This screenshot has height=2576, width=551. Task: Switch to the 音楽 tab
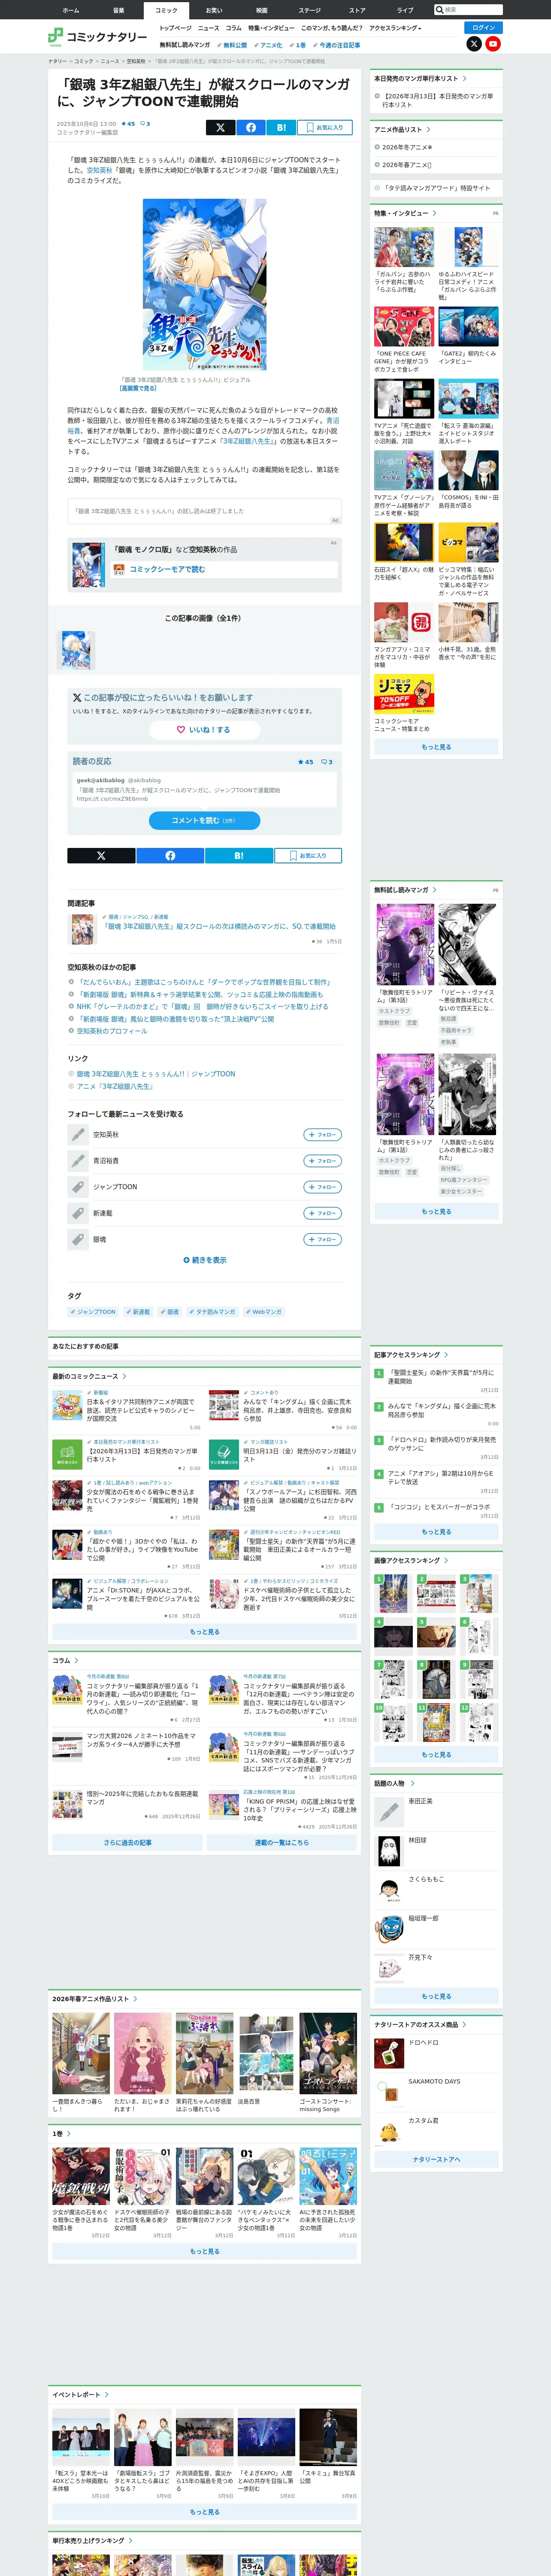pos(118,10)
